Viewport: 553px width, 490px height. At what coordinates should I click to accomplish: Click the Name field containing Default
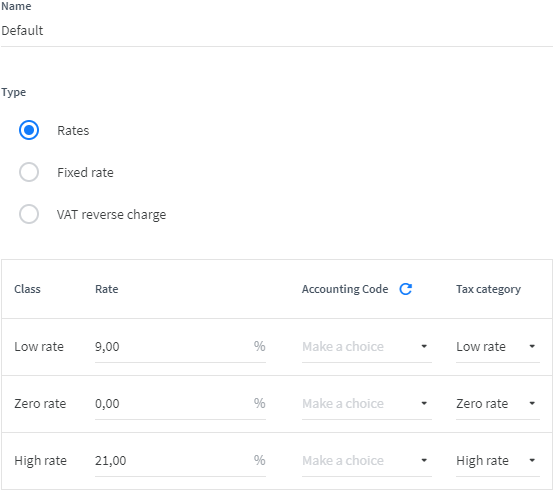(276, 31)
